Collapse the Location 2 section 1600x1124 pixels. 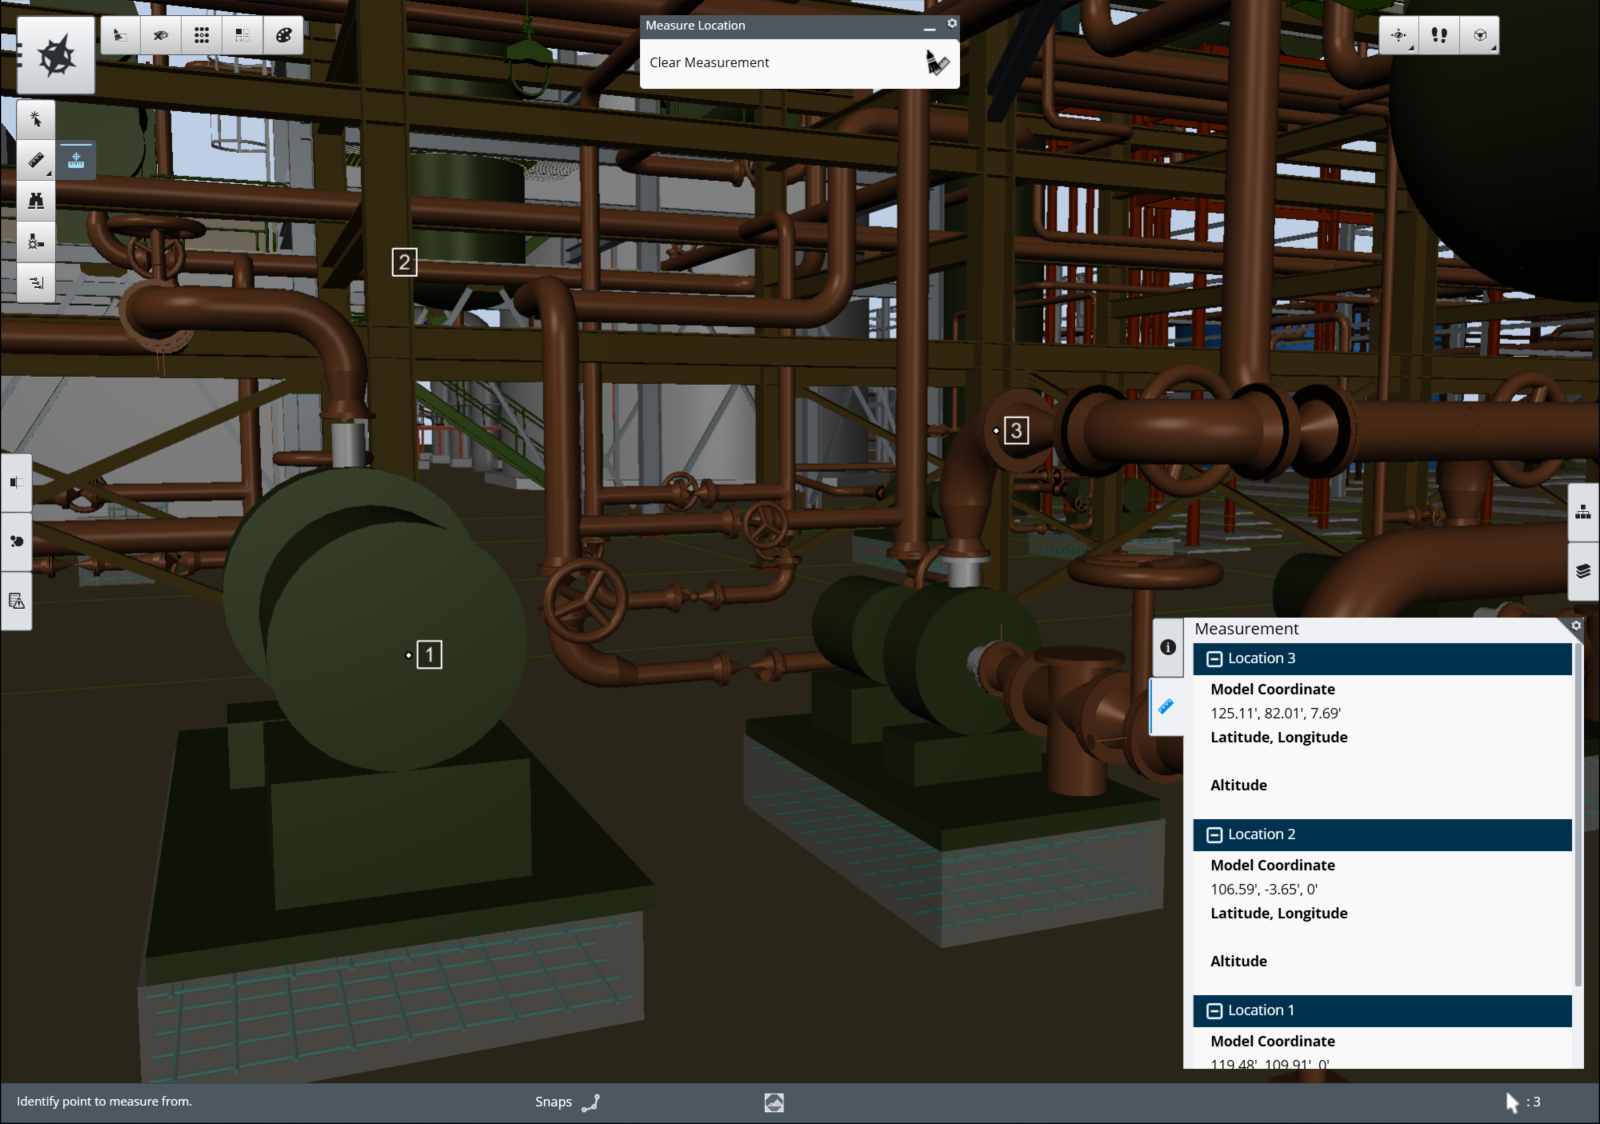(x=1214, y=835)
